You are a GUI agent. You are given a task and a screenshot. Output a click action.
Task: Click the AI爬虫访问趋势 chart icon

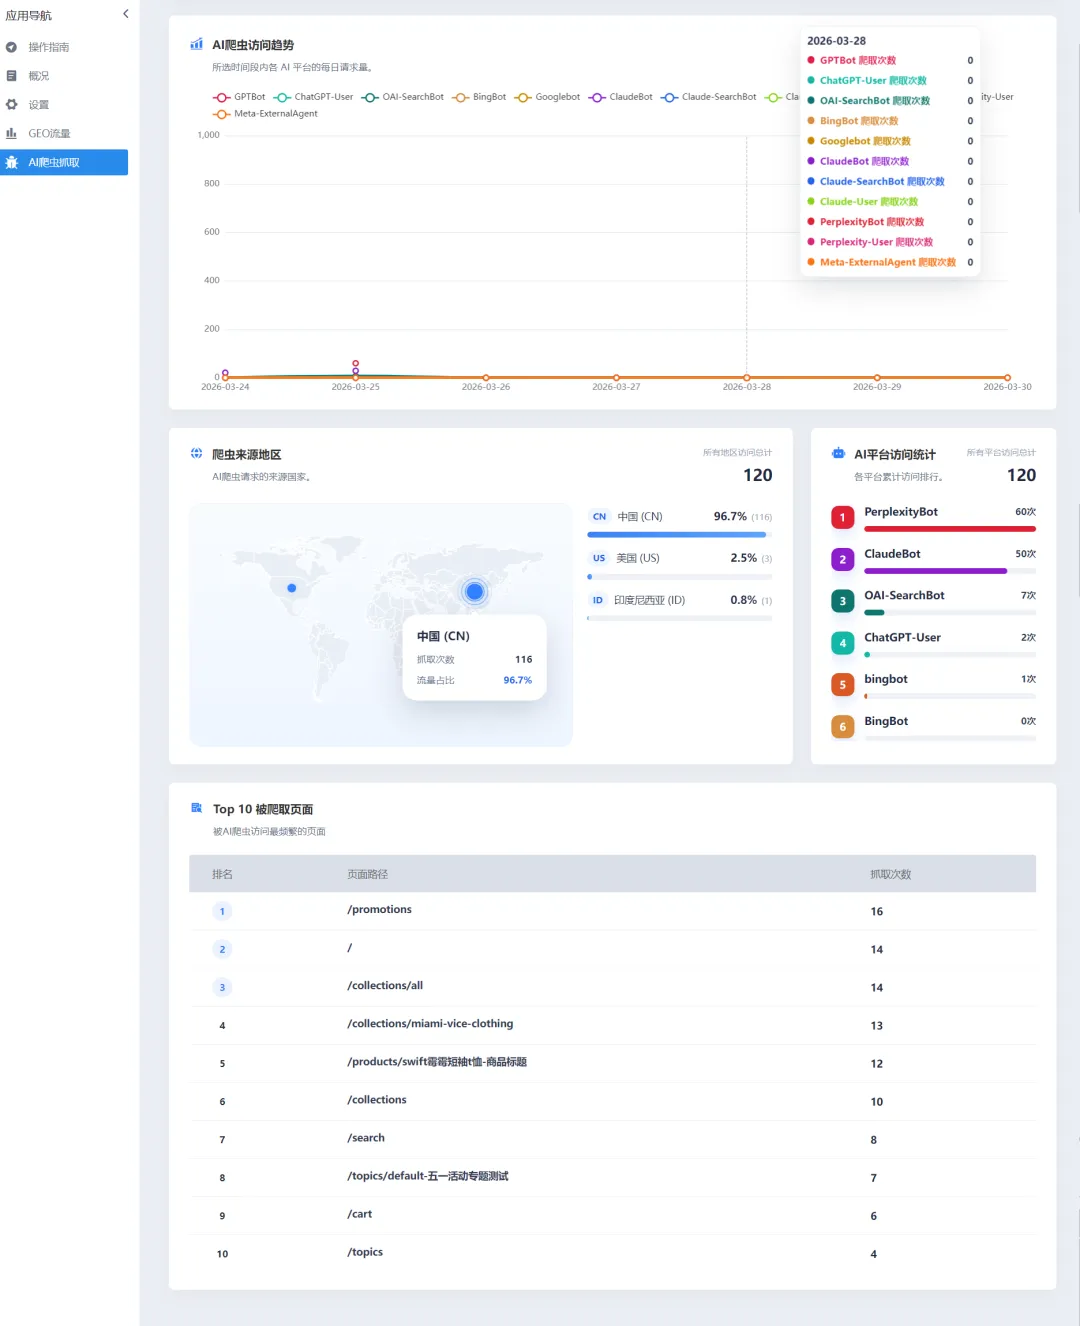pos(197,44)
